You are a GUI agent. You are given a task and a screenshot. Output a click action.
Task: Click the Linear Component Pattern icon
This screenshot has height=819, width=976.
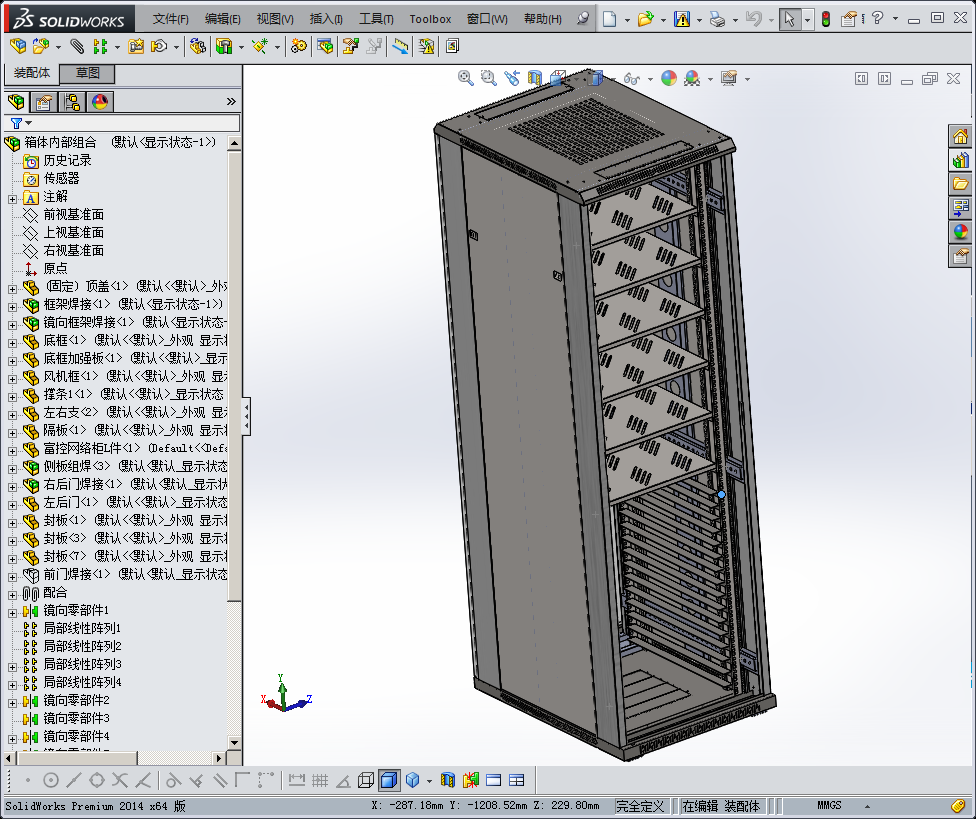[100, 46]
